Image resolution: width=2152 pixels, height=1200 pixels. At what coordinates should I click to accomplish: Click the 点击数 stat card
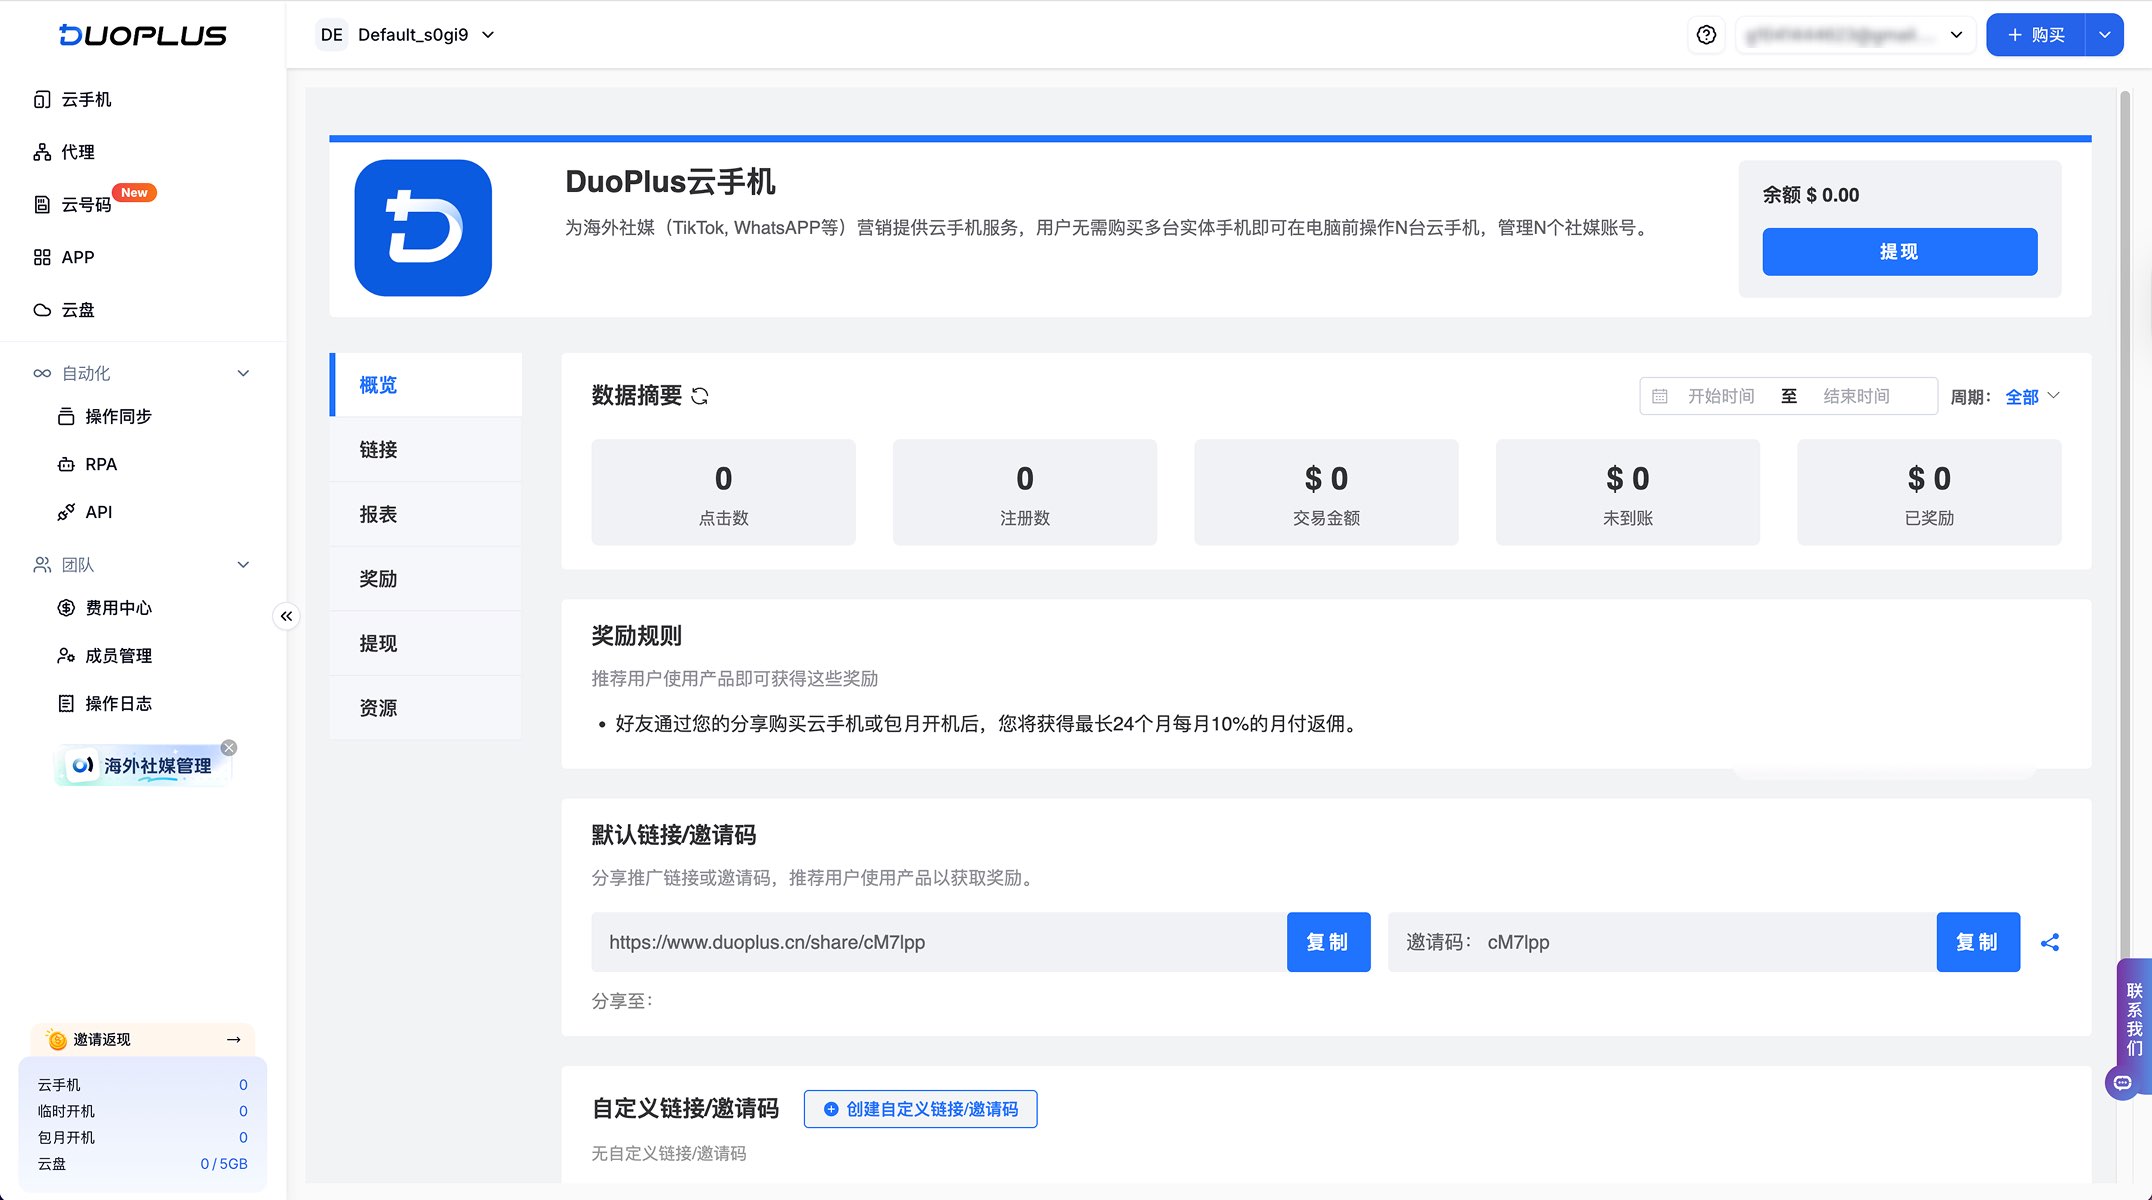tap(724, 492)
